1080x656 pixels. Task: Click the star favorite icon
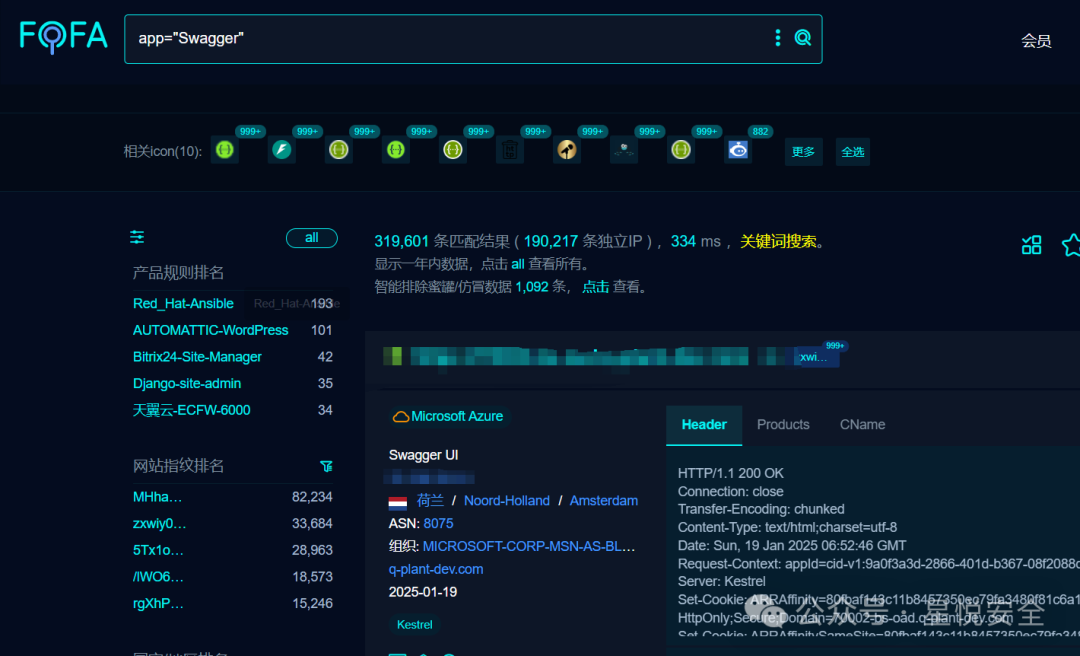pyautogui.click(x=1072, y=245)
